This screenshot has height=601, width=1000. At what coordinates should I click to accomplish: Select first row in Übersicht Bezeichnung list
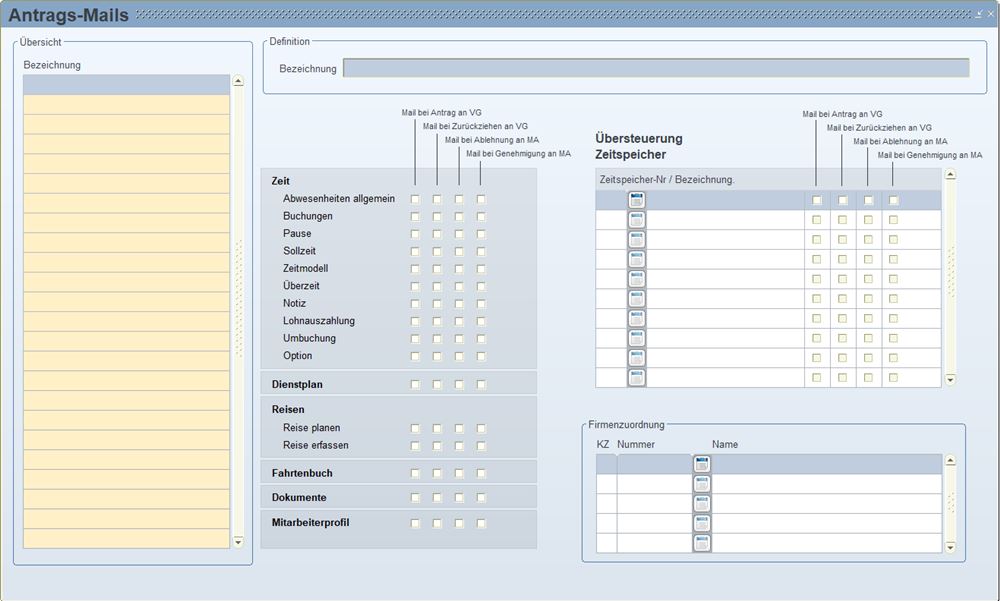pyautogui.click(x=126, y=85)
